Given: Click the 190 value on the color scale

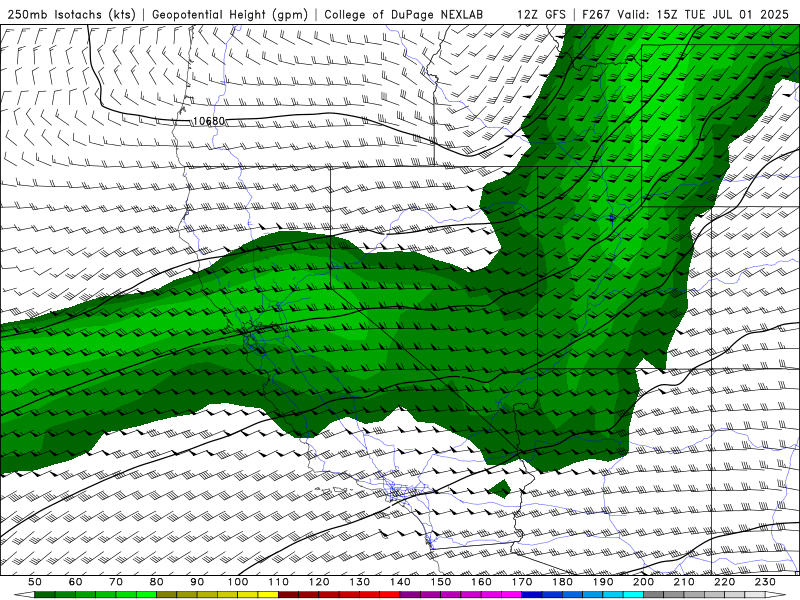Looking at the screenshot, I should tap(603, 582).
